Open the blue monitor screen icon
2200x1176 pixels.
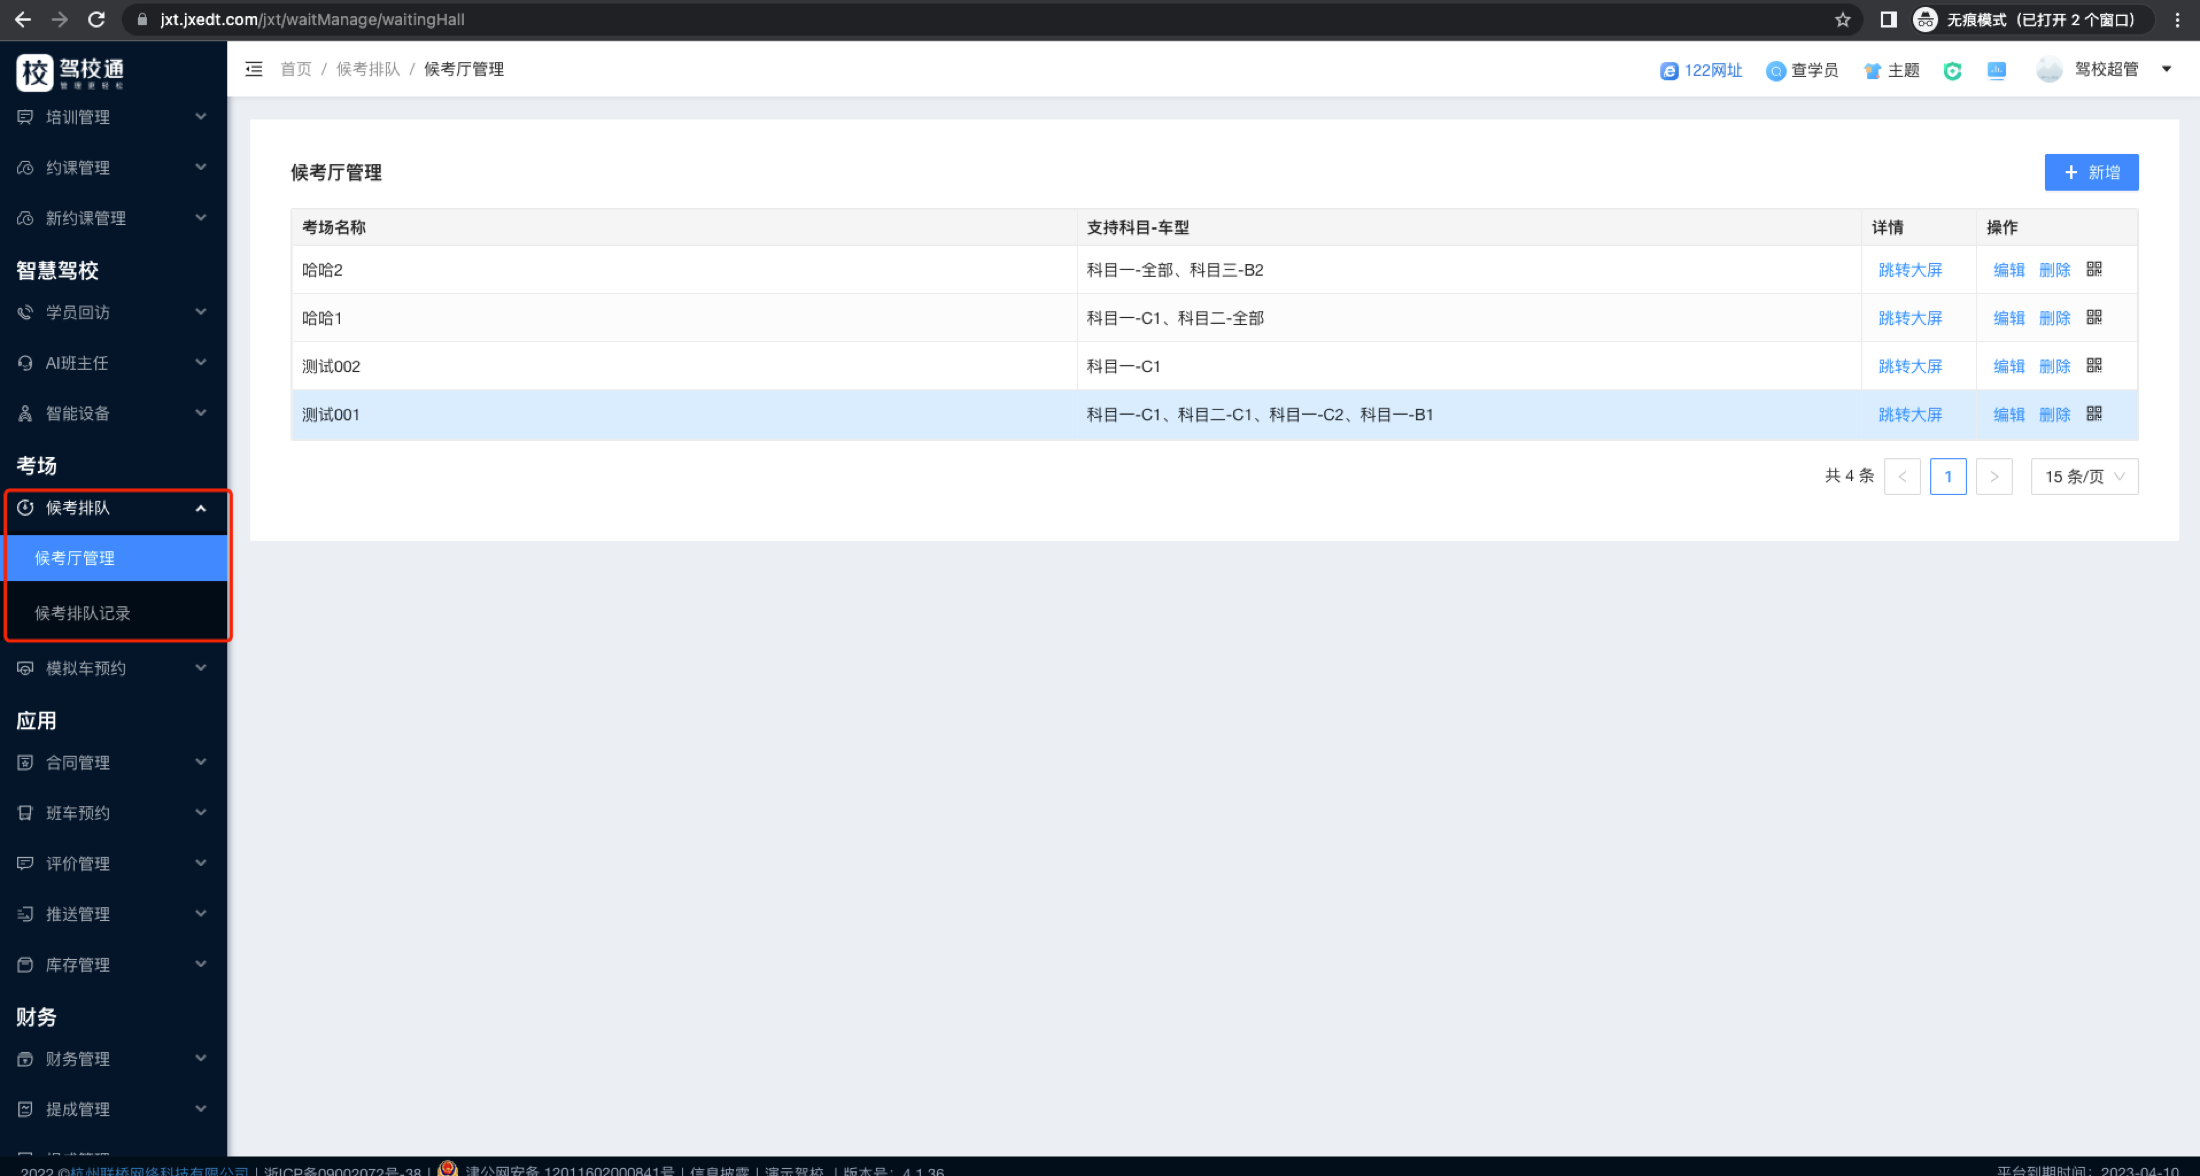pyautogui.click(x=1996, y=70)
